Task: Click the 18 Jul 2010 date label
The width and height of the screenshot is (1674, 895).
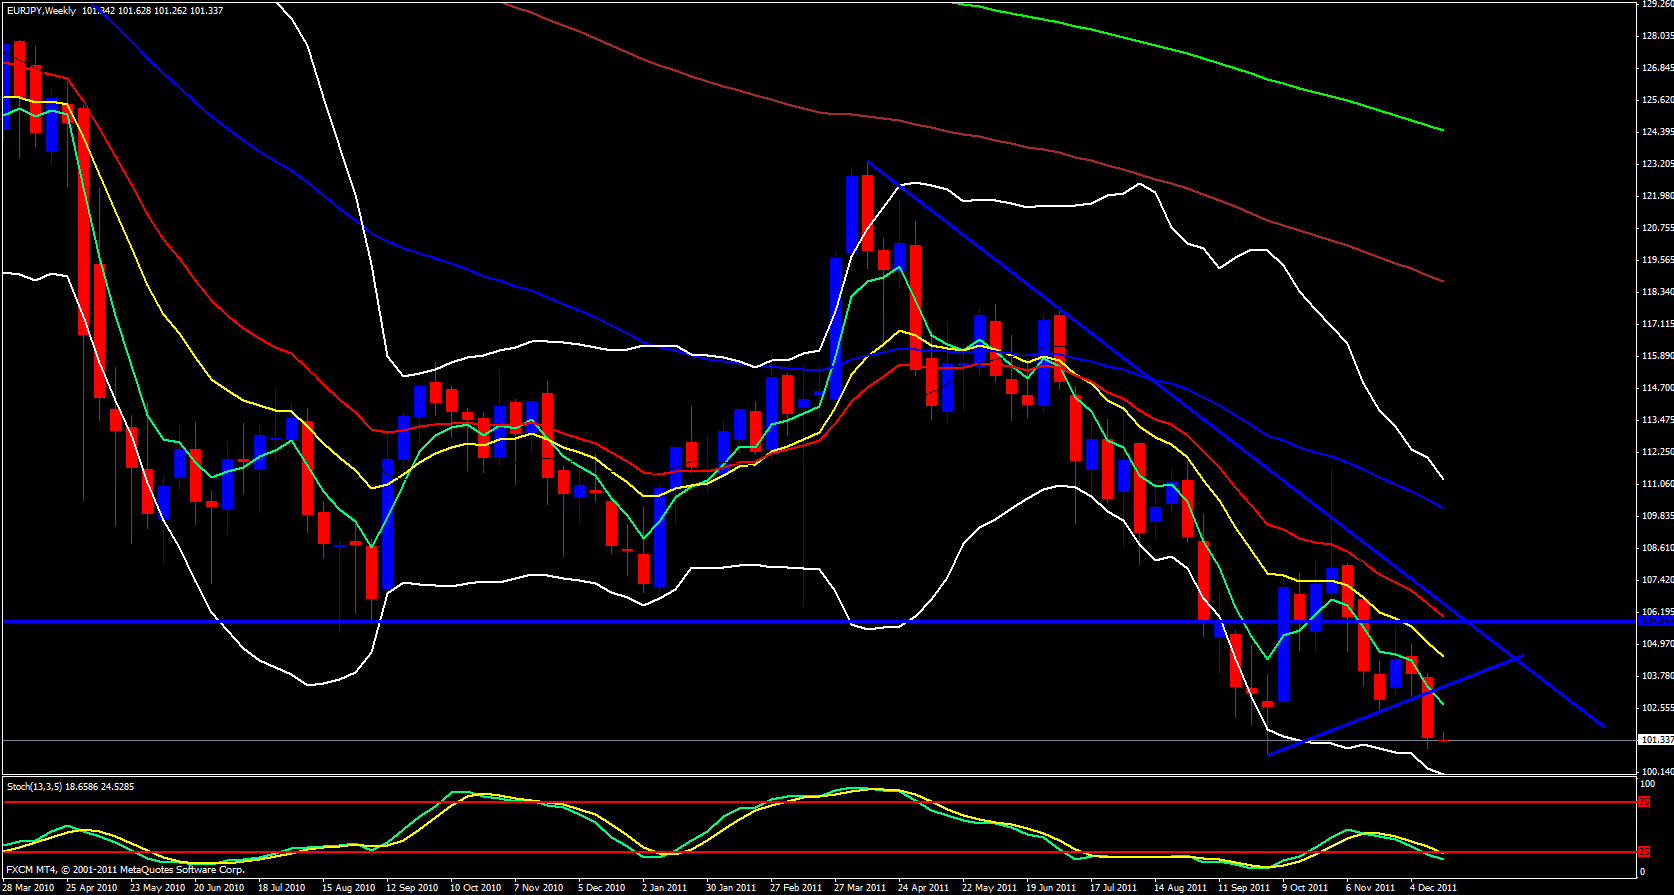Action: click(x=282, y=888)
